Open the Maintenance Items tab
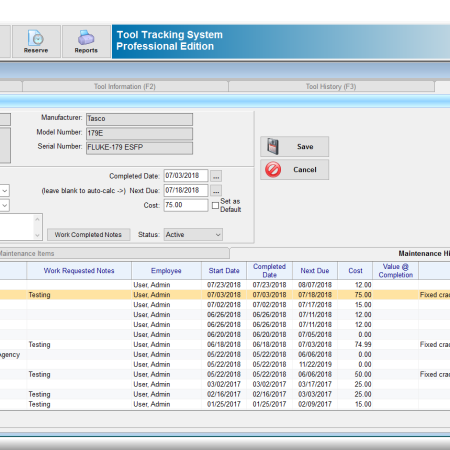The height and width of the screenshot is (450, 450). (113, 253)
